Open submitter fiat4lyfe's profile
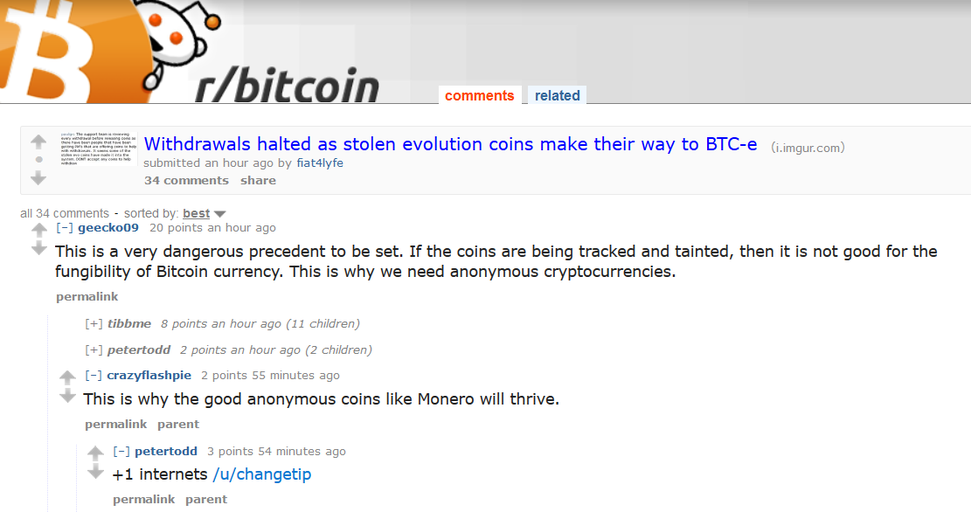Screen dimensions: 971x512 (x=320, y=163)
